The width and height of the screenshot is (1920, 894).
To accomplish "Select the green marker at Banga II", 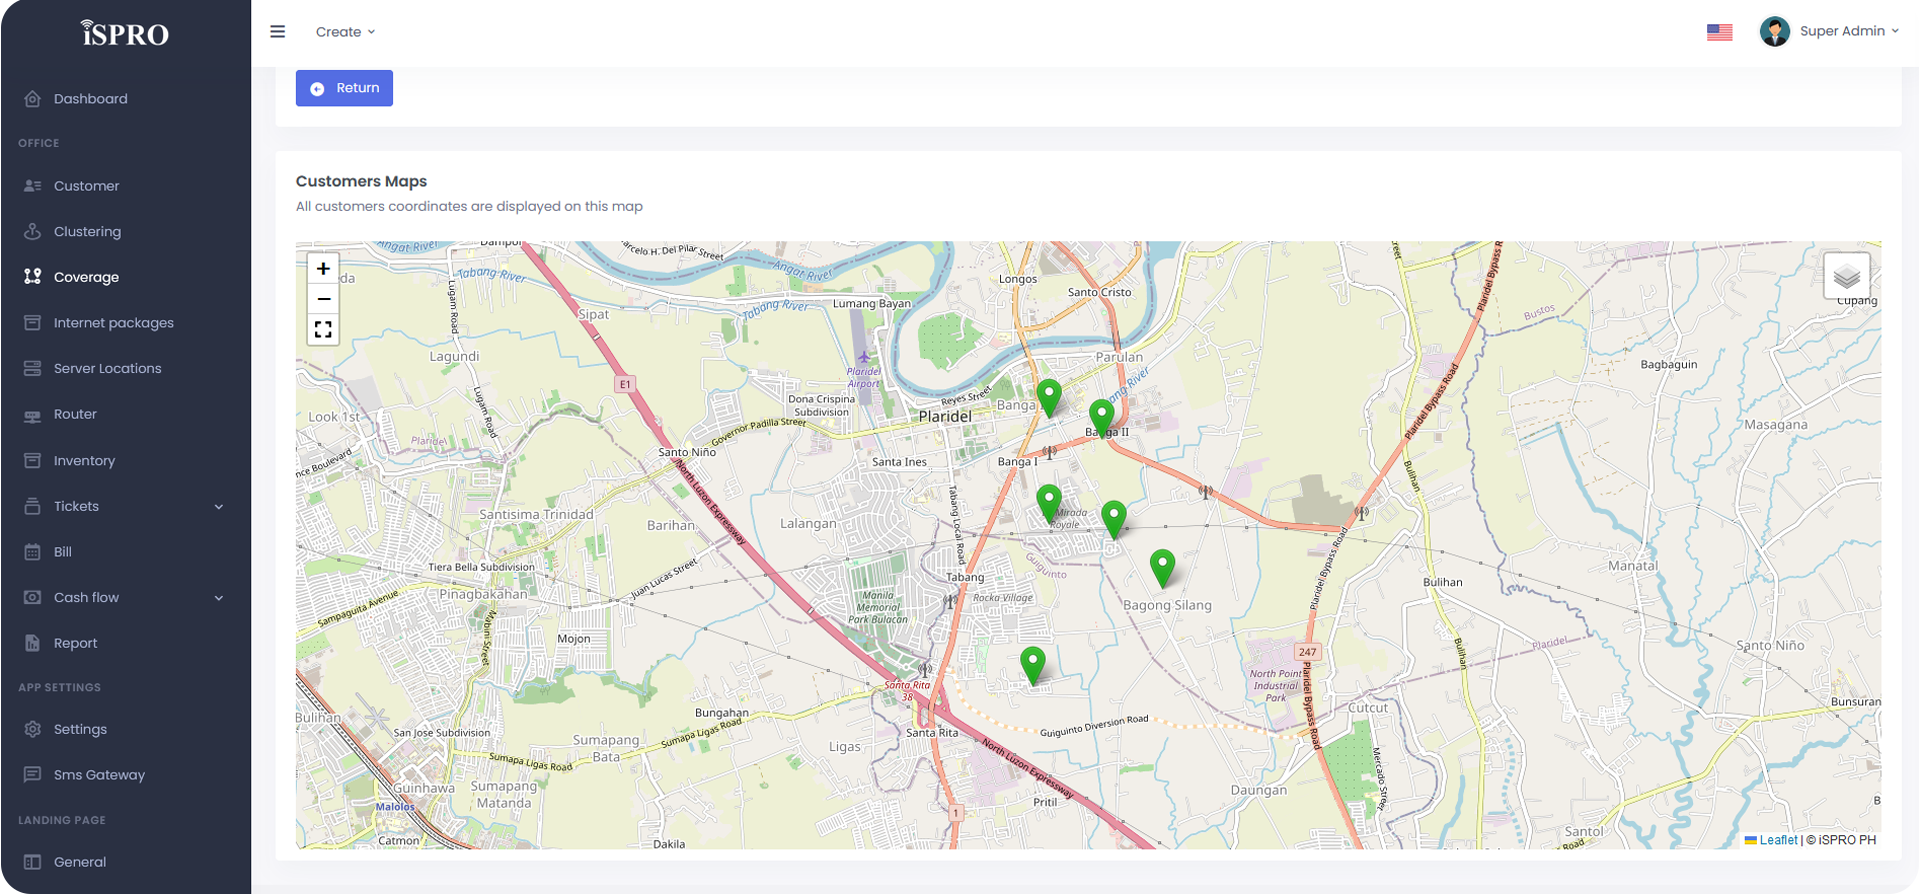I will (1102, 418).
